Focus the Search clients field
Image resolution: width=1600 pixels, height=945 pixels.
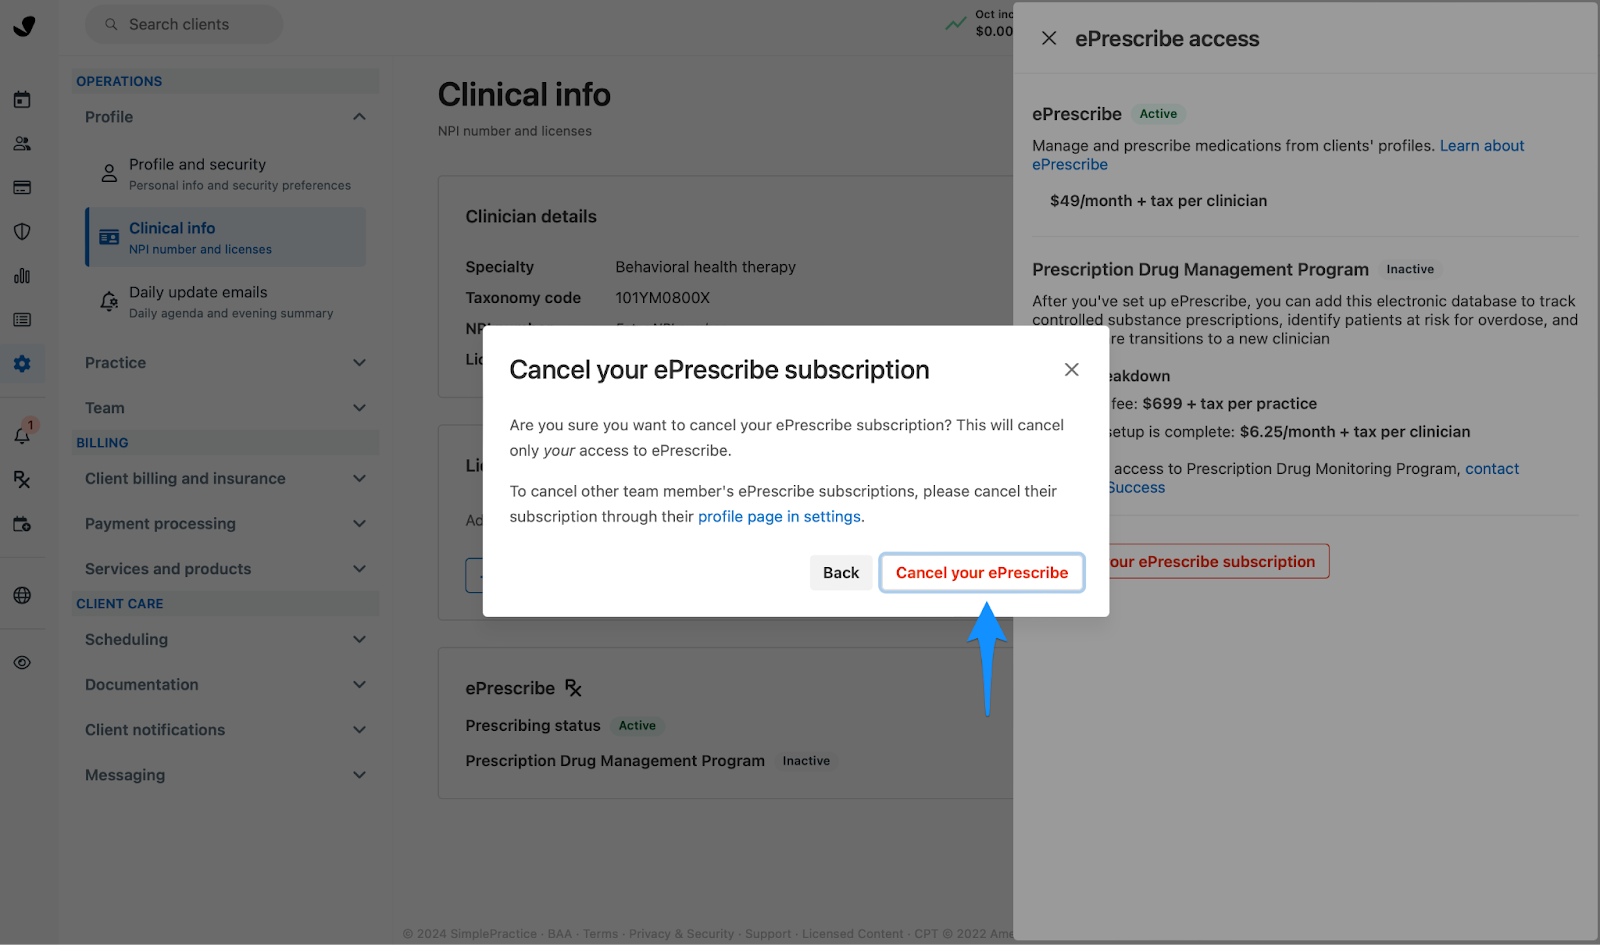pos(184,24)
